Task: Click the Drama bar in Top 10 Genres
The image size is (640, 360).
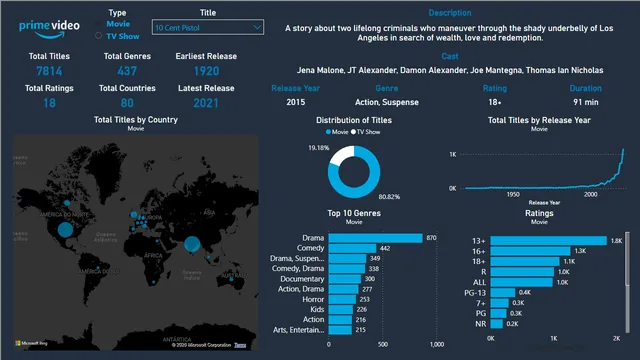Action: pos(375,238)
